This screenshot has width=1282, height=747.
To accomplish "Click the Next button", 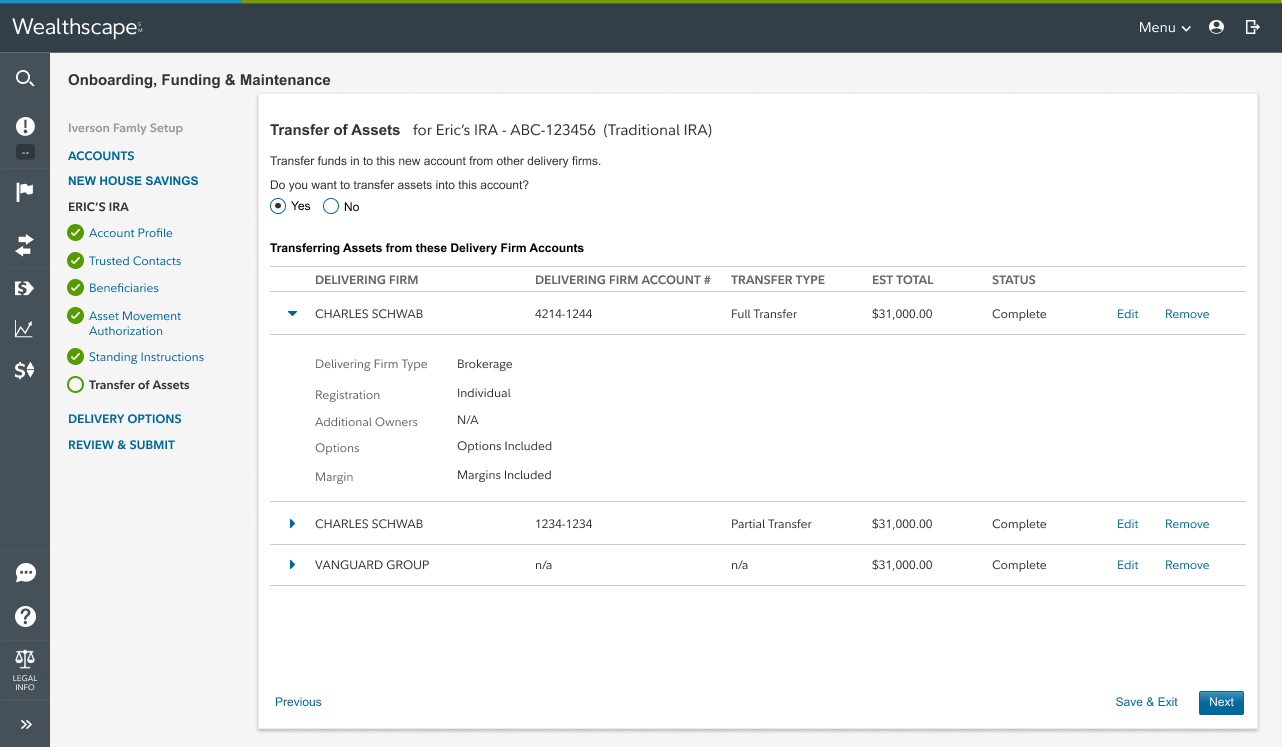I will pos(1221,702).
